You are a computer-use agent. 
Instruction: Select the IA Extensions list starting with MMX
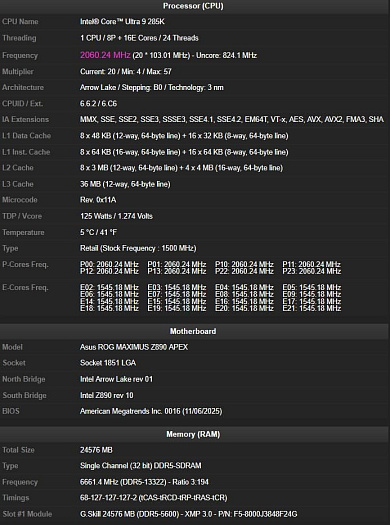[232, 120]
